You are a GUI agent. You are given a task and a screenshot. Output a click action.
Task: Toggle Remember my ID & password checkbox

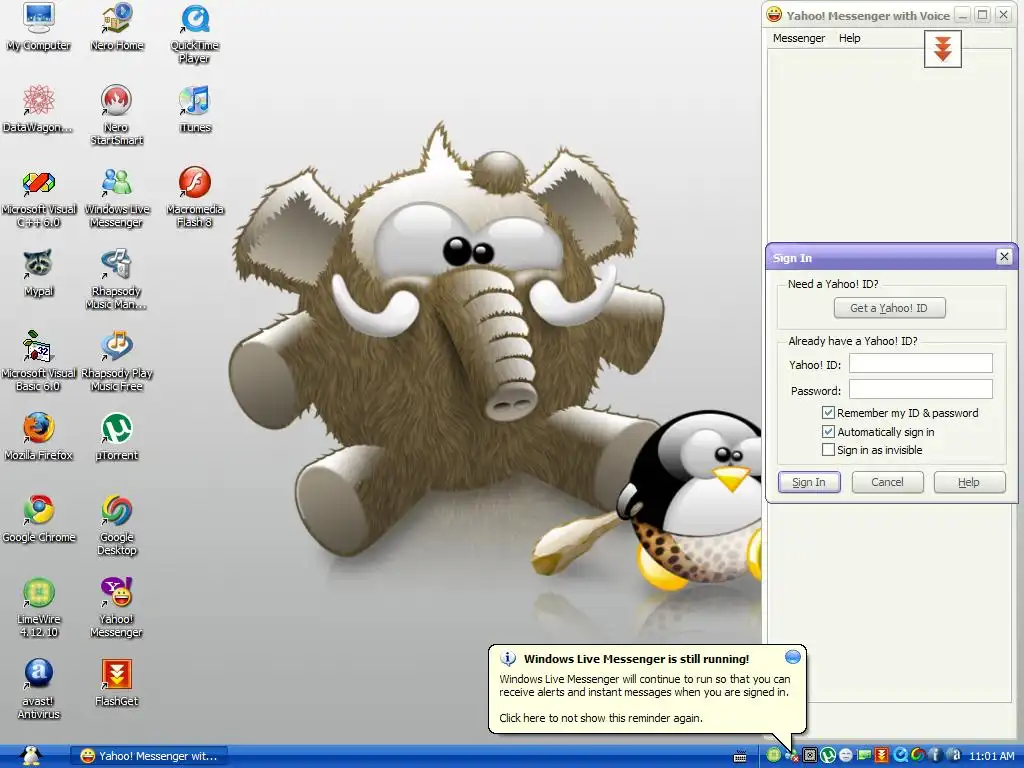point(828,413)
